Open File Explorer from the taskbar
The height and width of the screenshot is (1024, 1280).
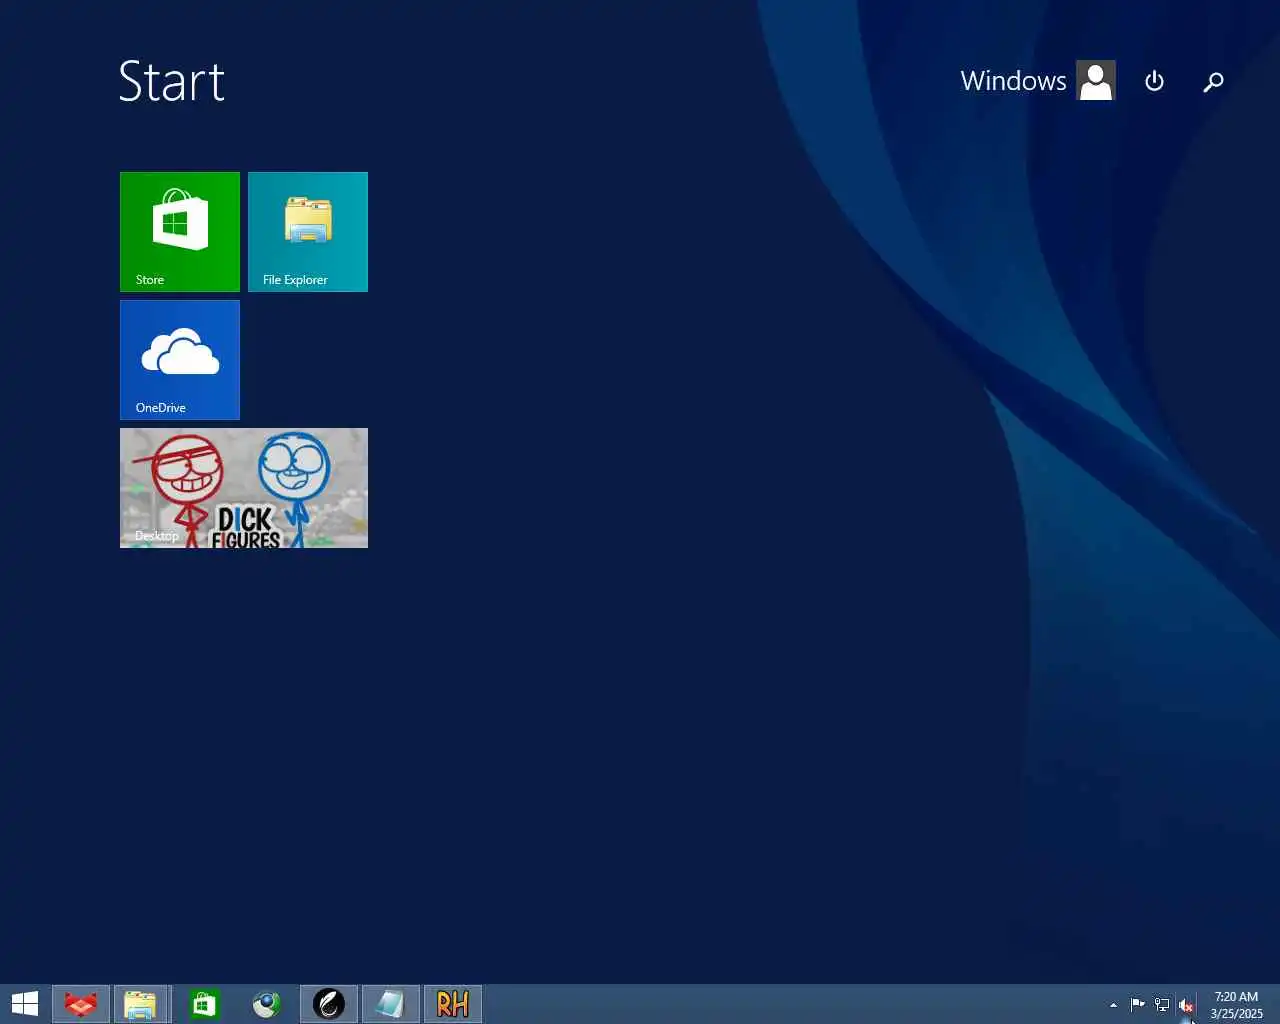tap(141, 1004)
